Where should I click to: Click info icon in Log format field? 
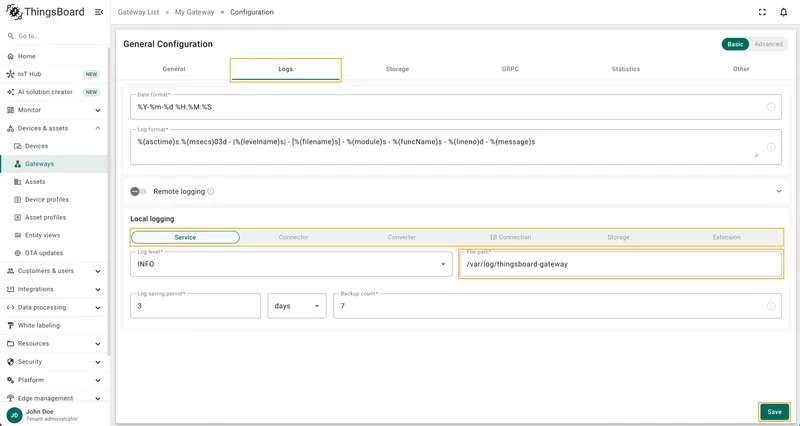(x=771, y=147)
